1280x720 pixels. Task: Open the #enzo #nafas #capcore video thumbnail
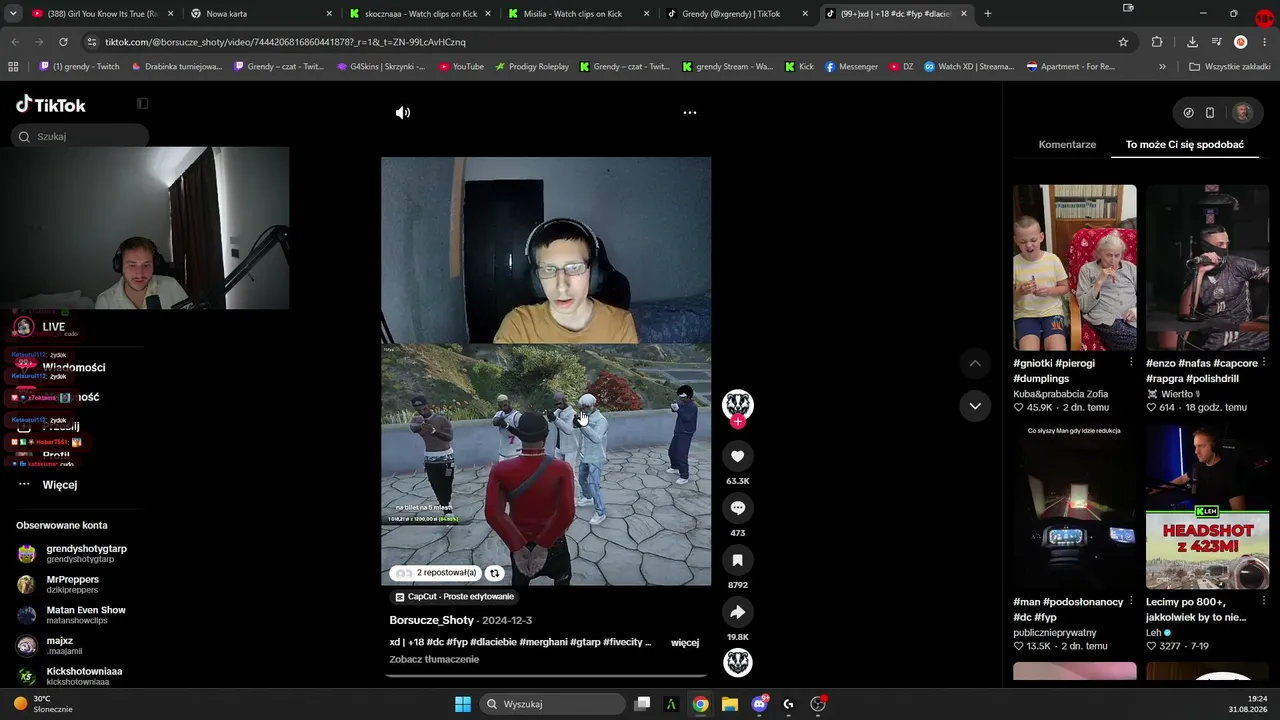click(x=1207, y=268)
